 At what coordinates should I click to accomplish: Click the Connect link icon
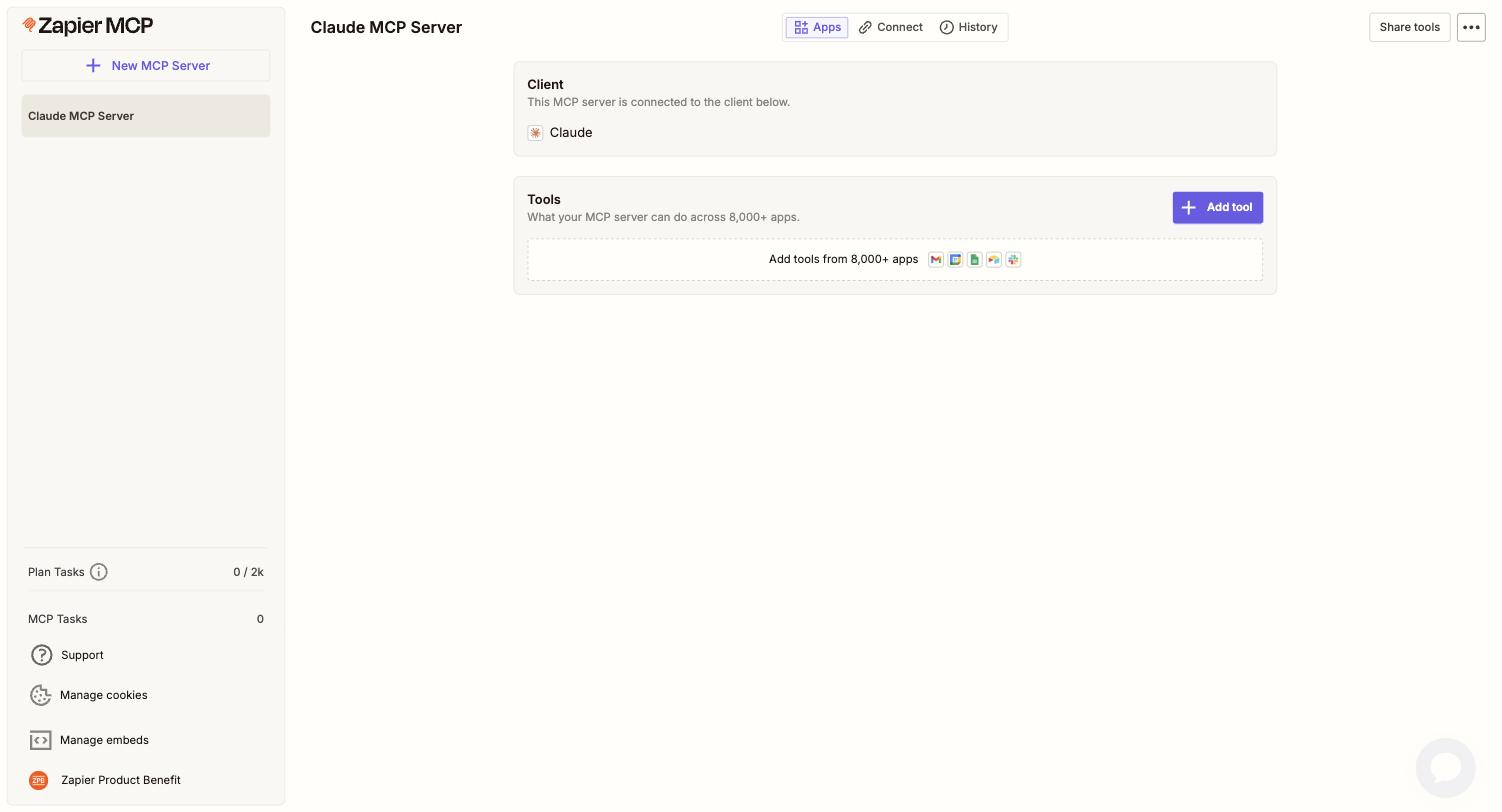(865, 27)
